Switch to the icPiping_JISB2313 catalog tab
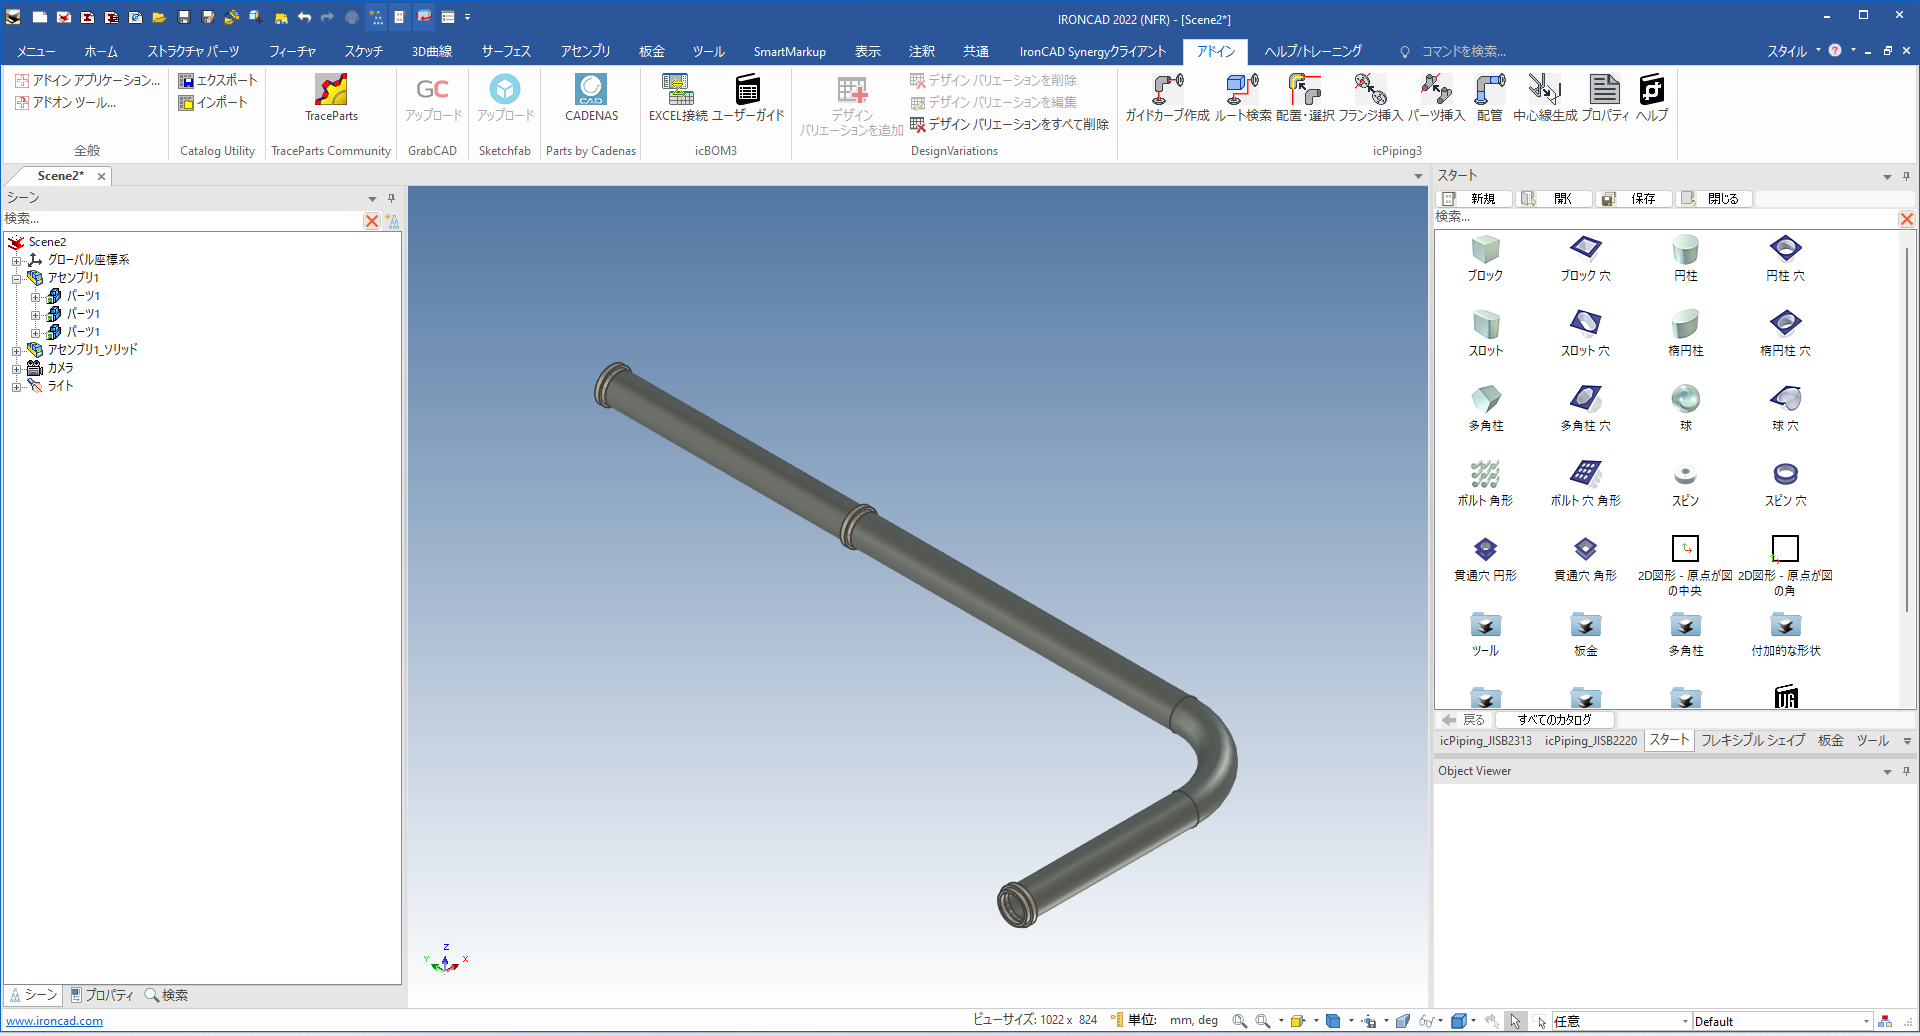 coord(1485,741)
